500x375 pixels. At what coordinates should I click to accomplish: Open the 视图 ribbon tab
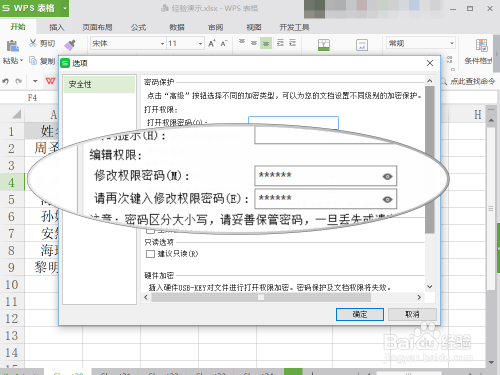254,27
